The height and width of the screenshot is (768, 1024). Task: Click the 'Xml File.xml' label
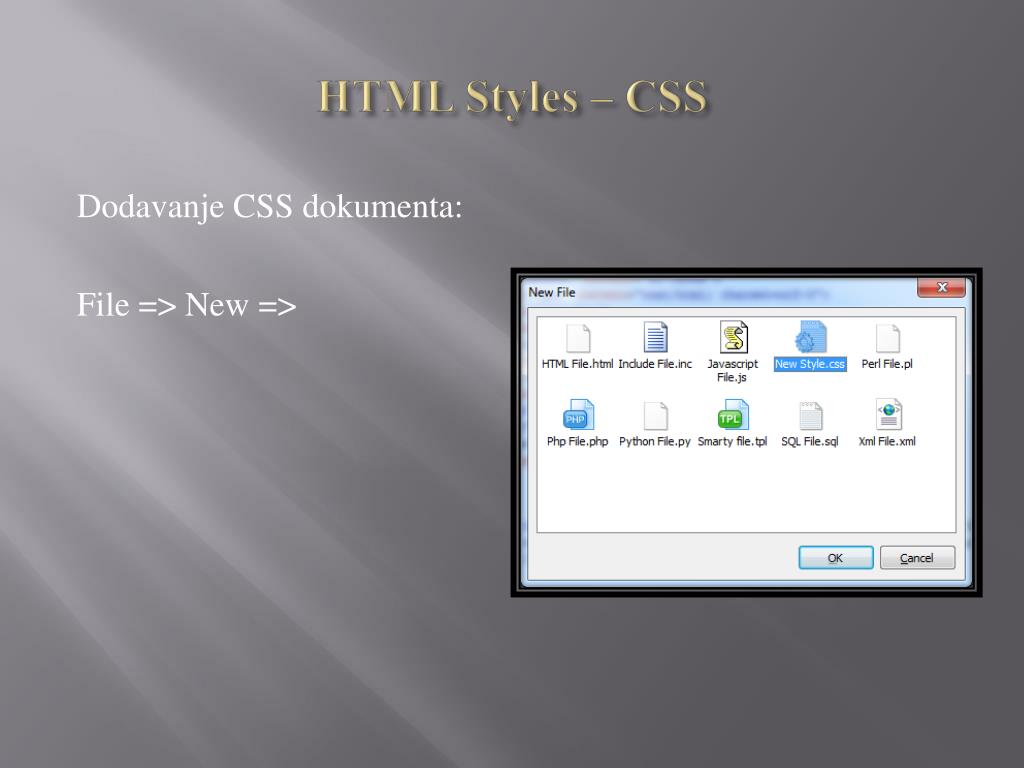point(887,441)
